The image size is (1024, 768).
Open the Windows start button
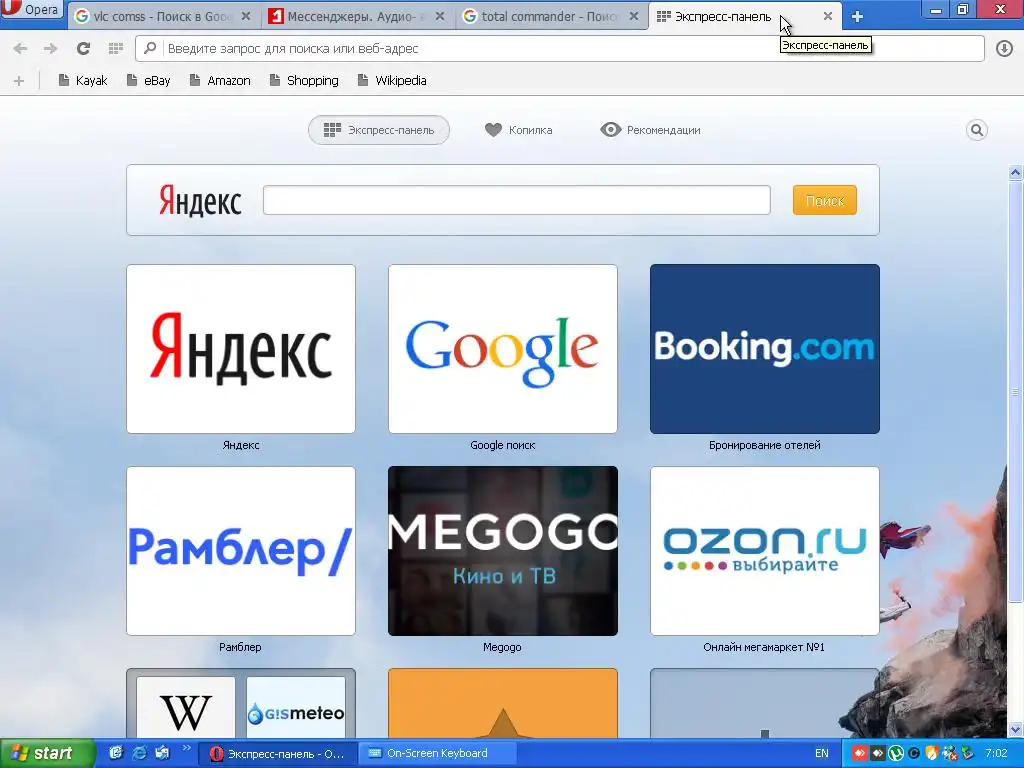click(x=47, y=753)
